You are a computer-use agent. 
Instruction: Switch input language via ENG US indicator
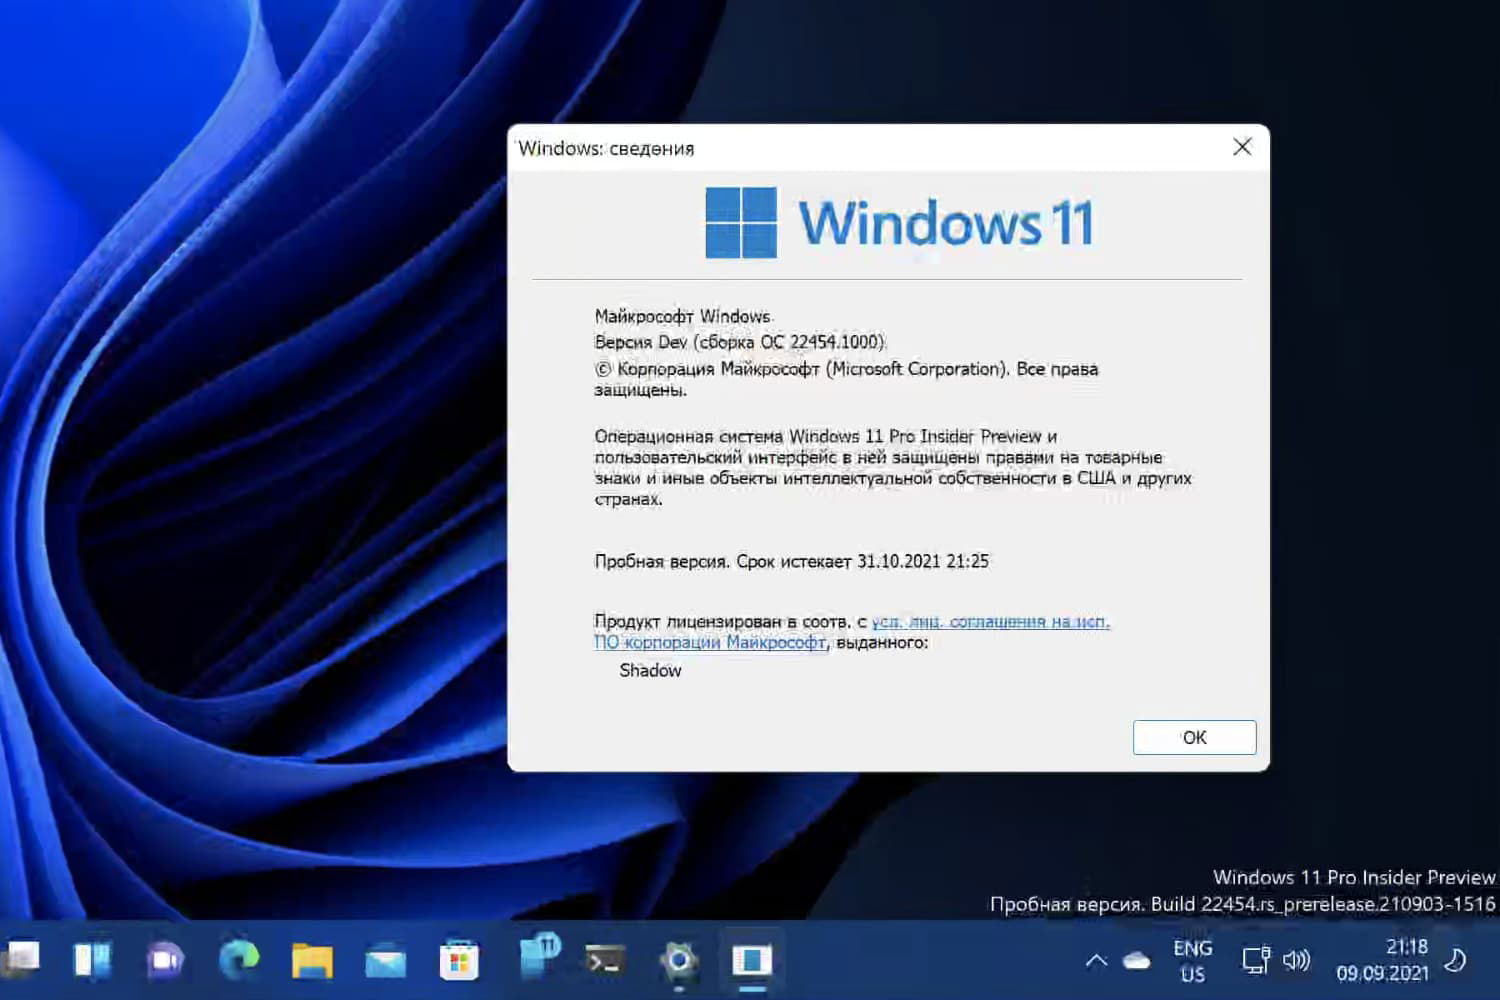[1192, 960]
